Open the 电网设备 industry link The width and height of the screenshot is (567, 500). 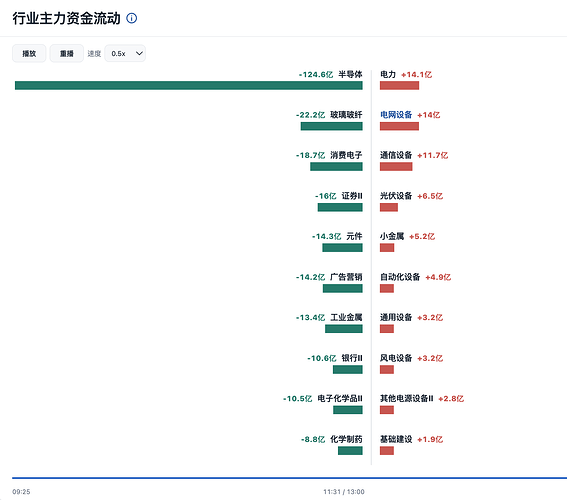(396, 115)
